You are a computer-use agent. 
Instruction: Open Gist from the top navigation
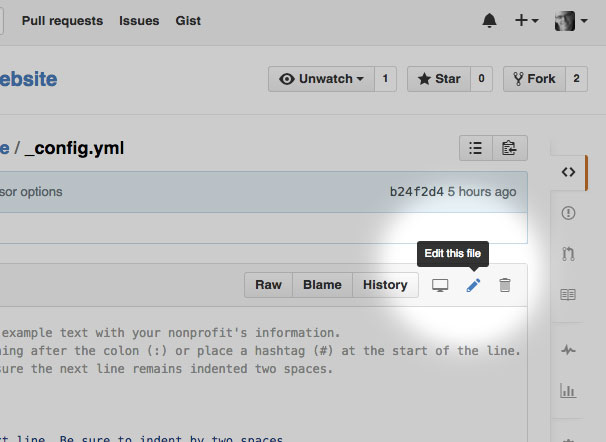click(x=188, y=20)
